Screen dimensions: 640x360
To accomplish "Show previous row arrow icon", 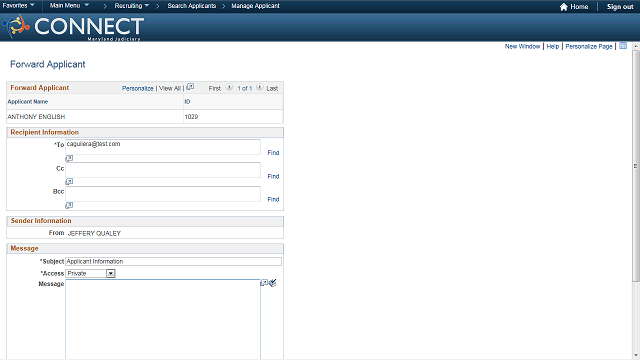I will pyautogui.click(x=229, y=87).
